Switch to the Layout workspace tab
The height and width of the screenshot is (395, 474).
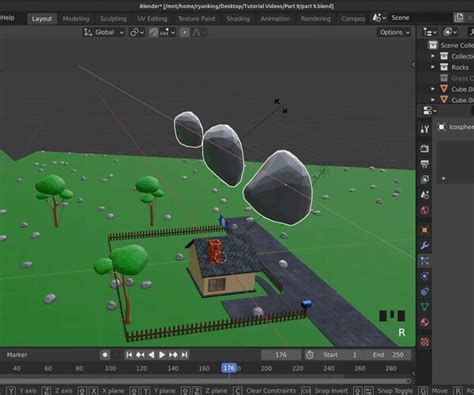(x=42, y=19)
